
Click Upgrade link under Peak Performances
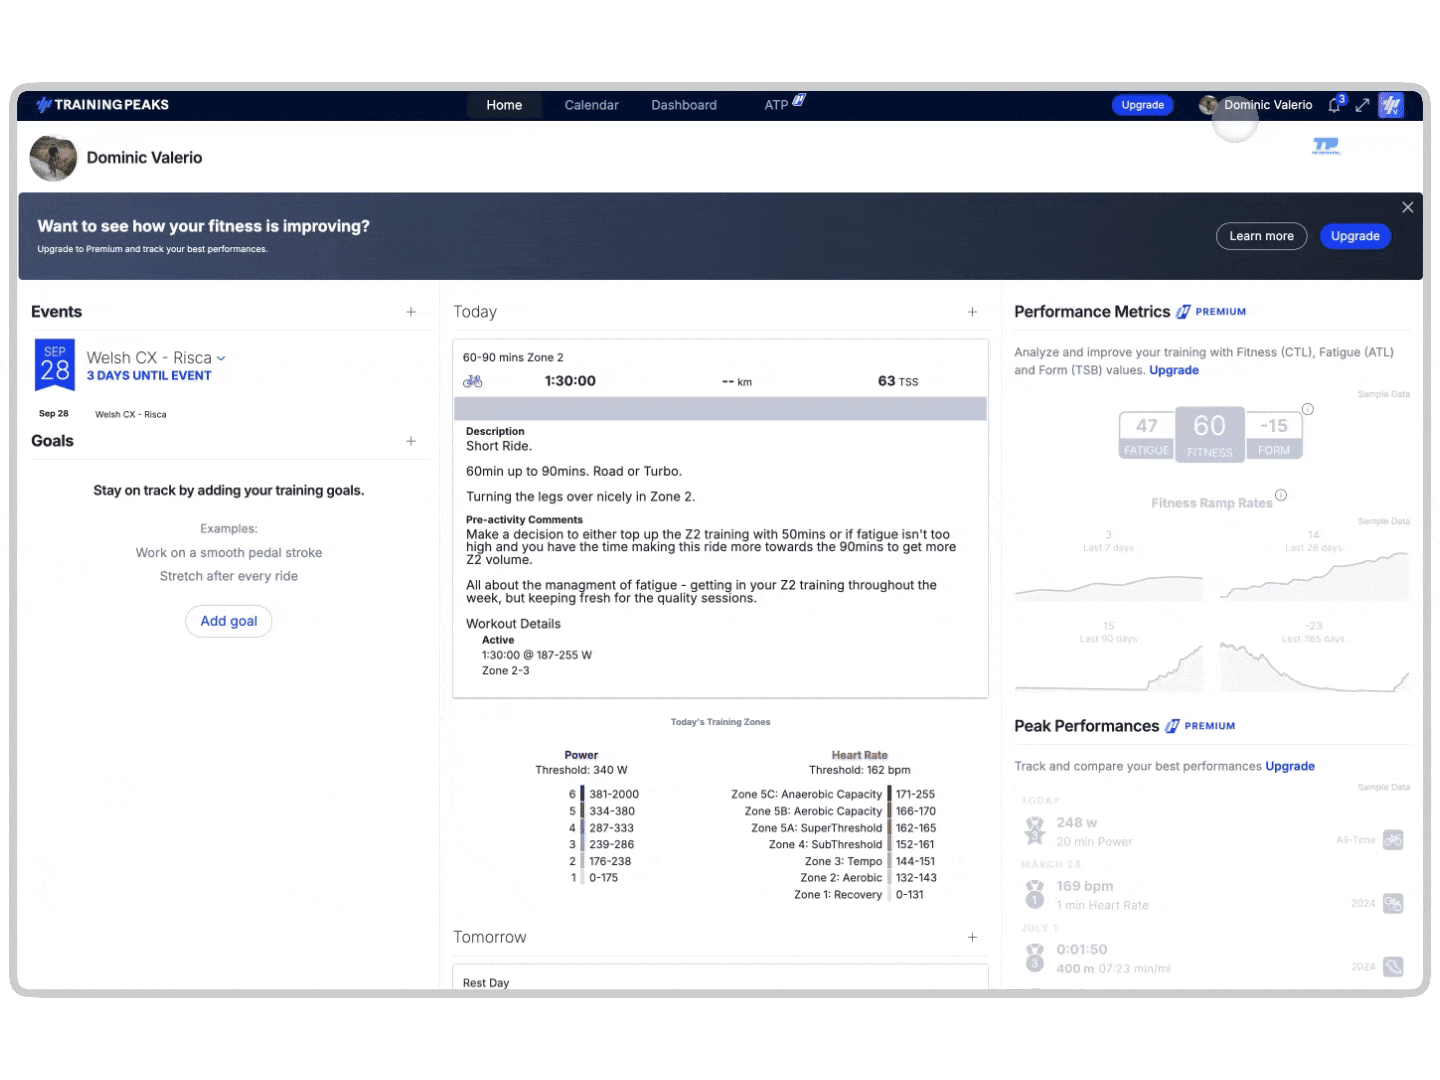(1290, 766)
